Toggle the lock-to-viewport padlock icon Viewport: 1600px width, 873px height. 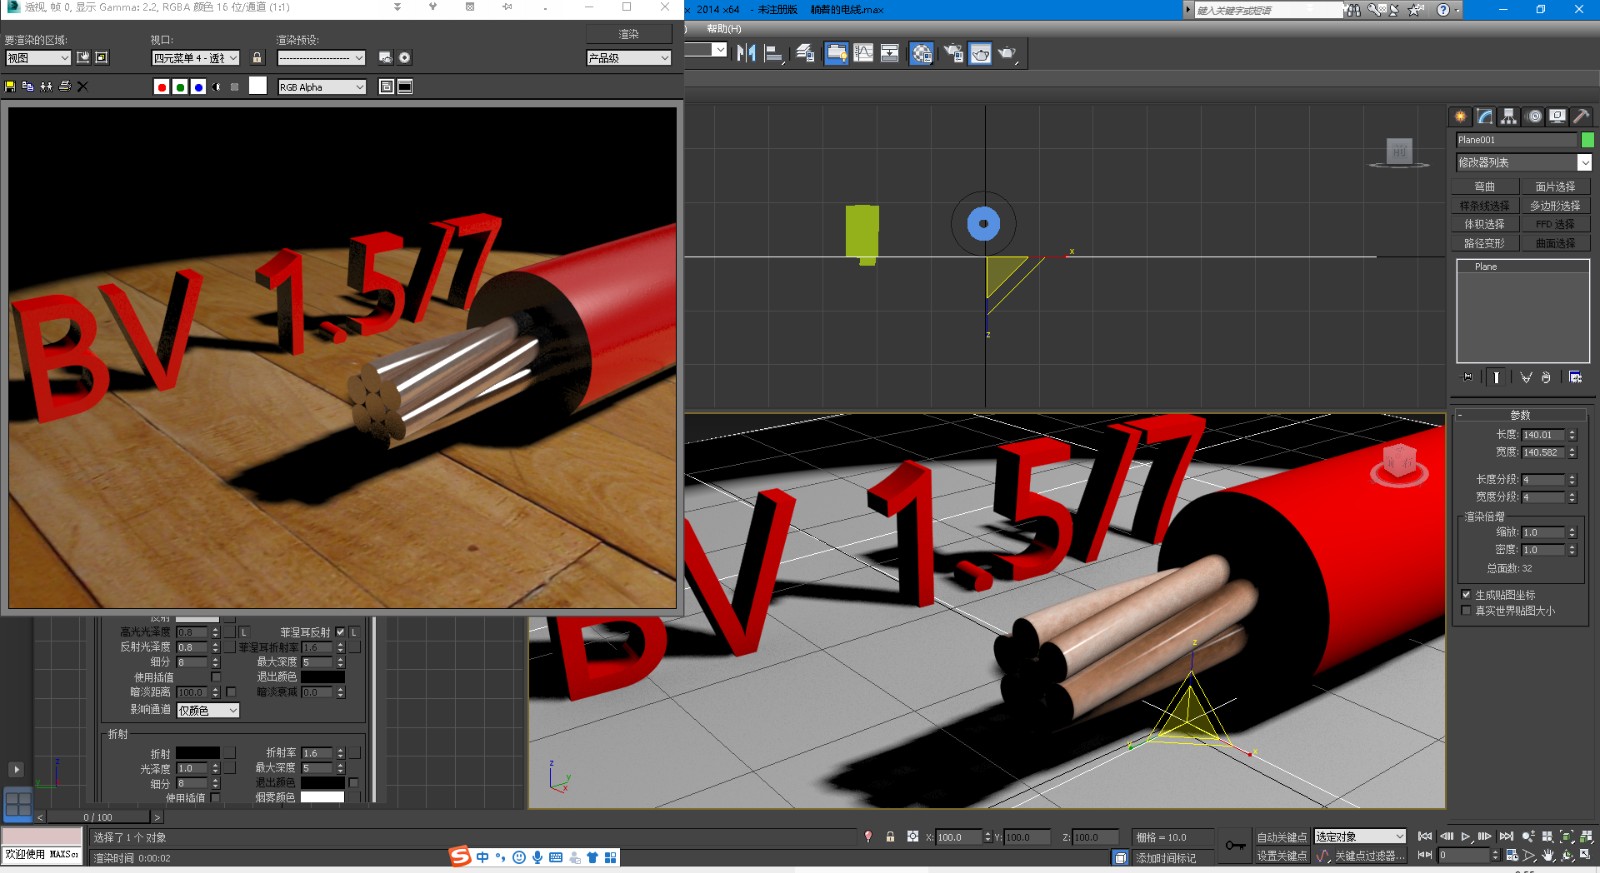(x=257, y=58)
